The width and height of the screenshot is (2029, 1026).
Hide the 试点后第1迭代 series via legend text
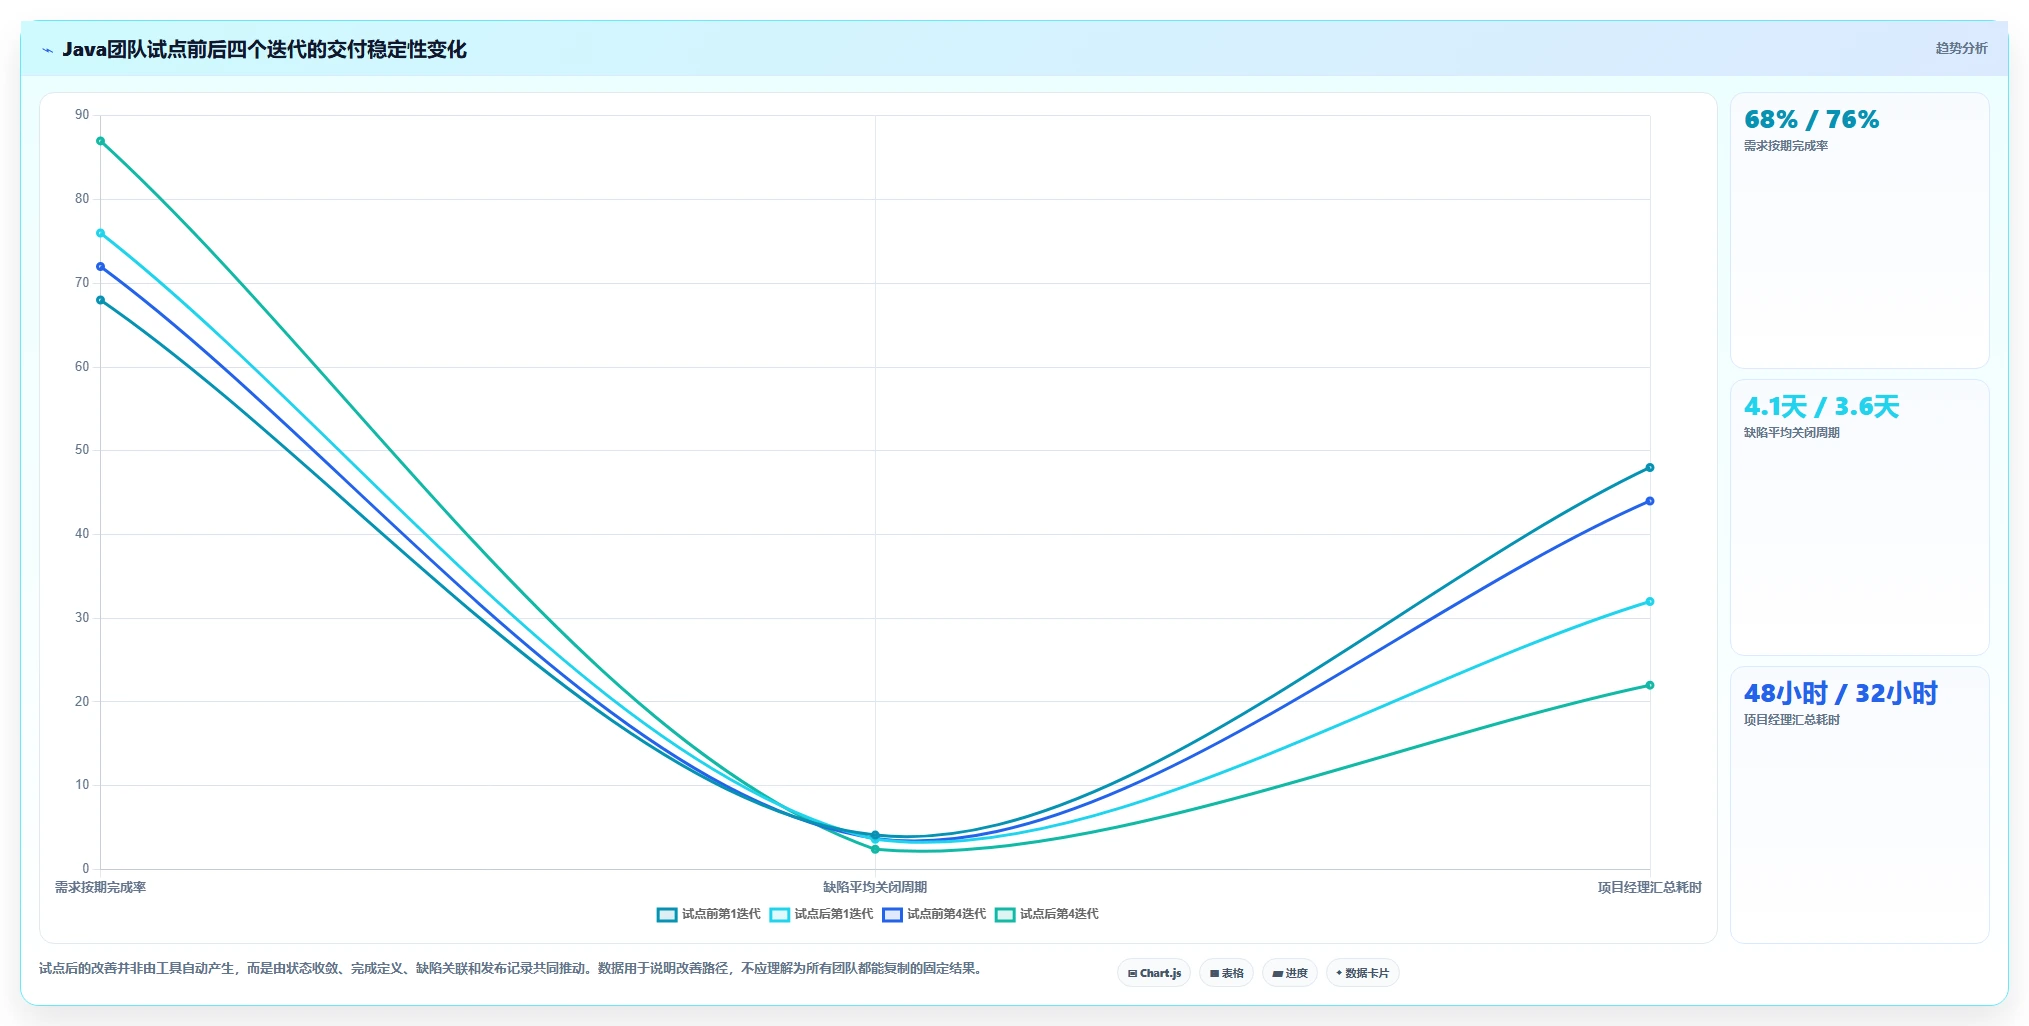(834, 914)
